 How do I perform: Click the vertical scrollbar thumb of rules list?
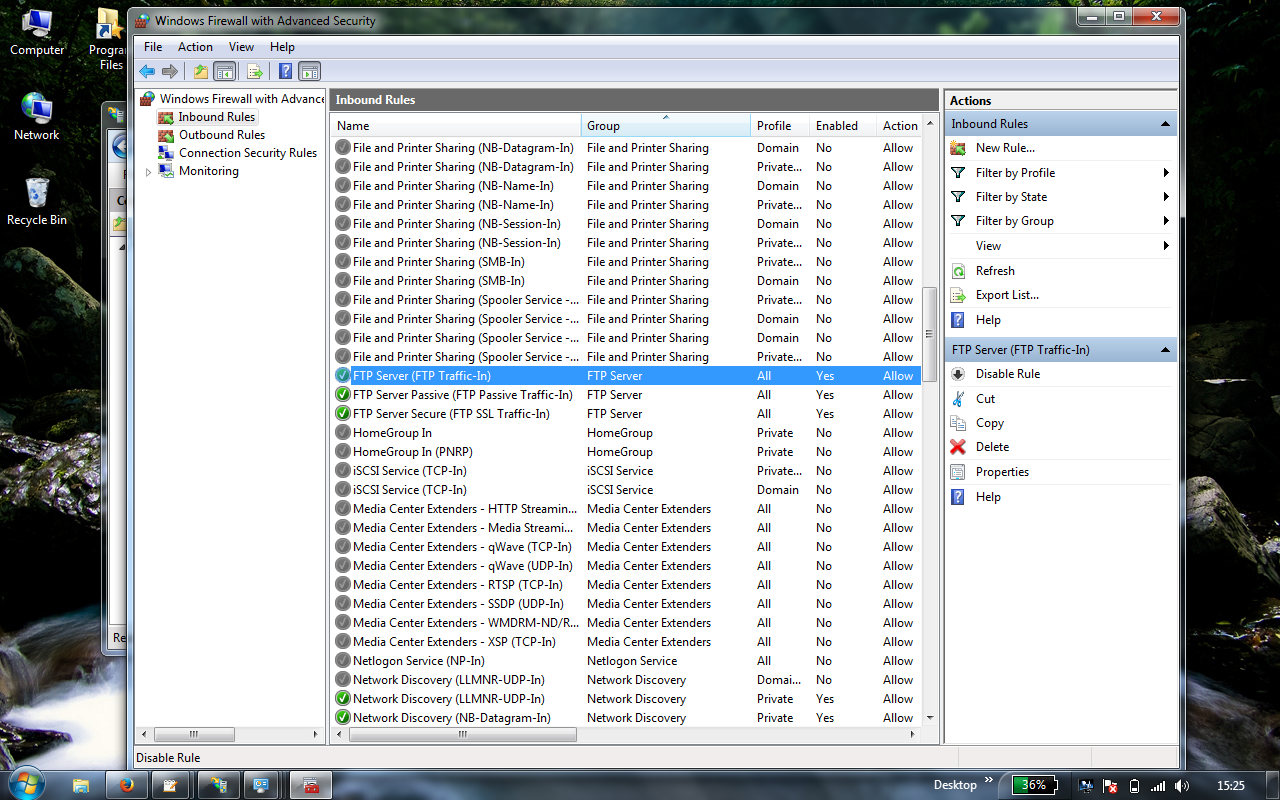929,334
